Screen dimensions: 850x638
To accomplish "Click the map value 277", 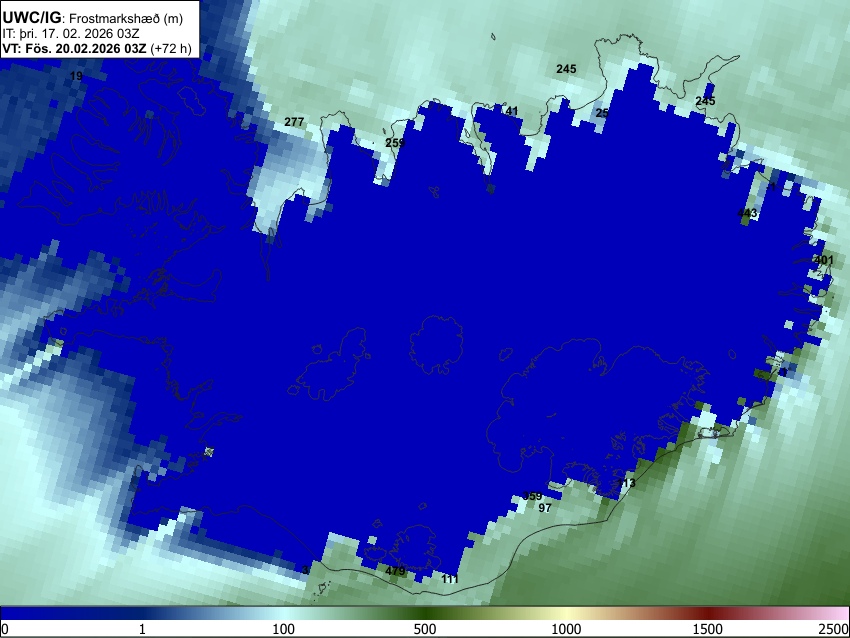I will point(294,122).
